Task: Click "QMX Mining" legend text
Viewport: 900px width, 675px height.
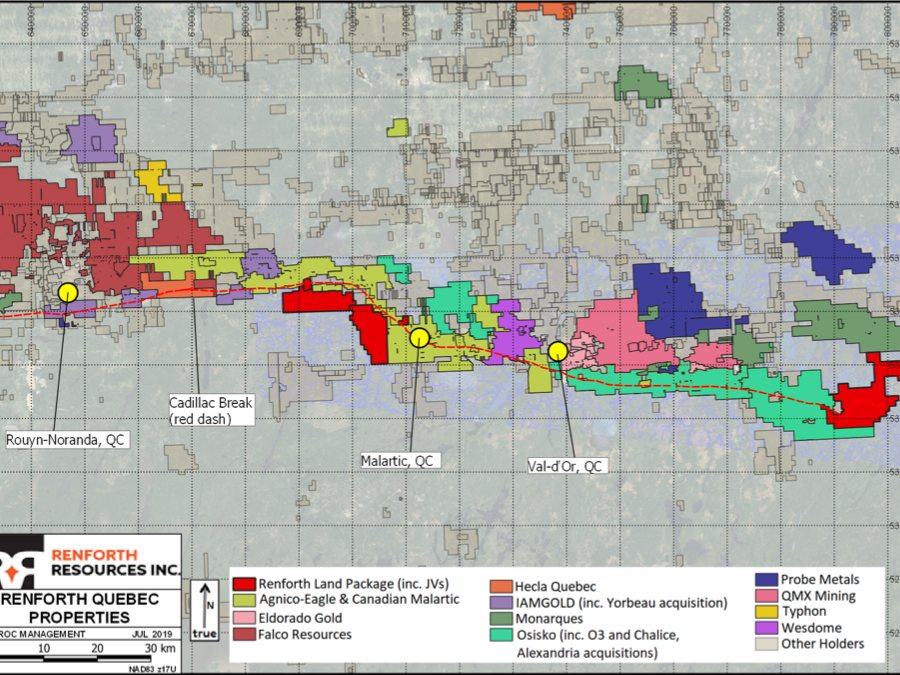Action: click(818, 596)
